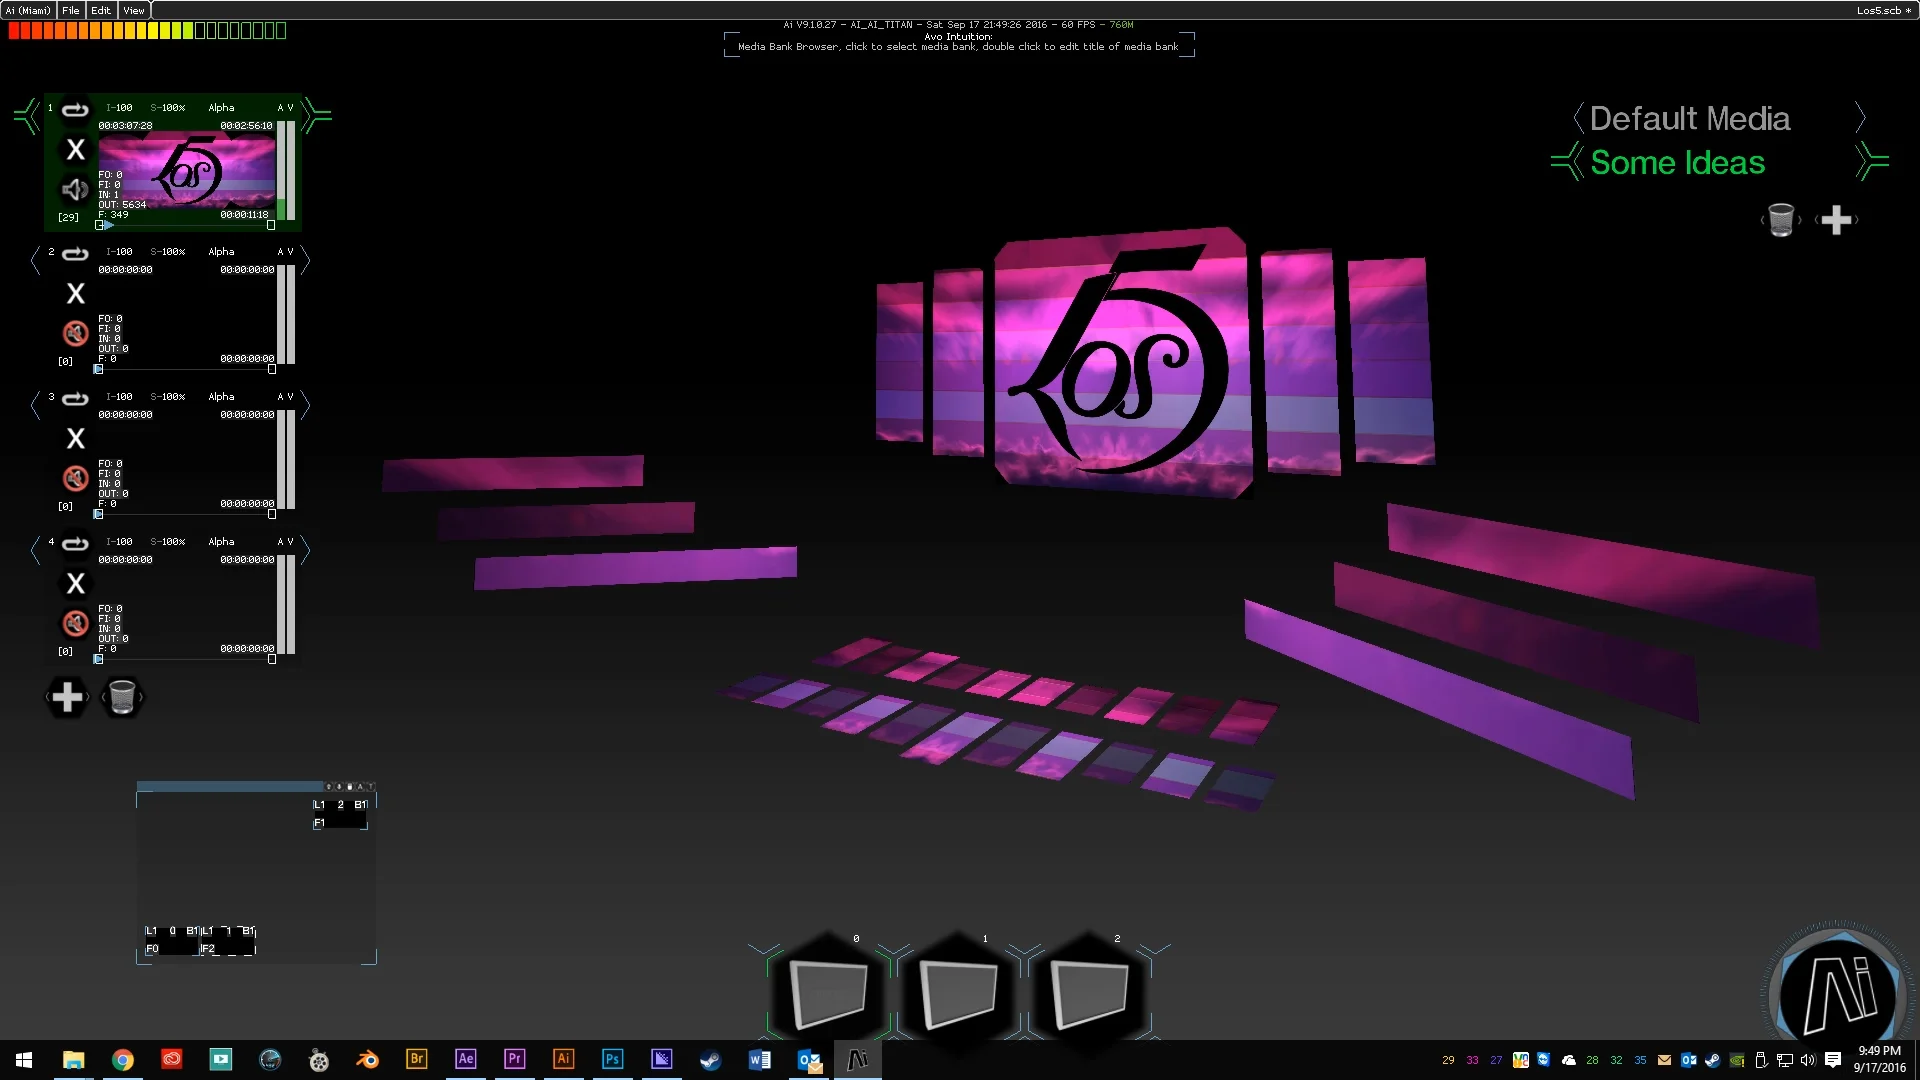The image size is (1920, 1080).
Task: Click left bracket beside Some Ideas
Action: coord(1567,161)
